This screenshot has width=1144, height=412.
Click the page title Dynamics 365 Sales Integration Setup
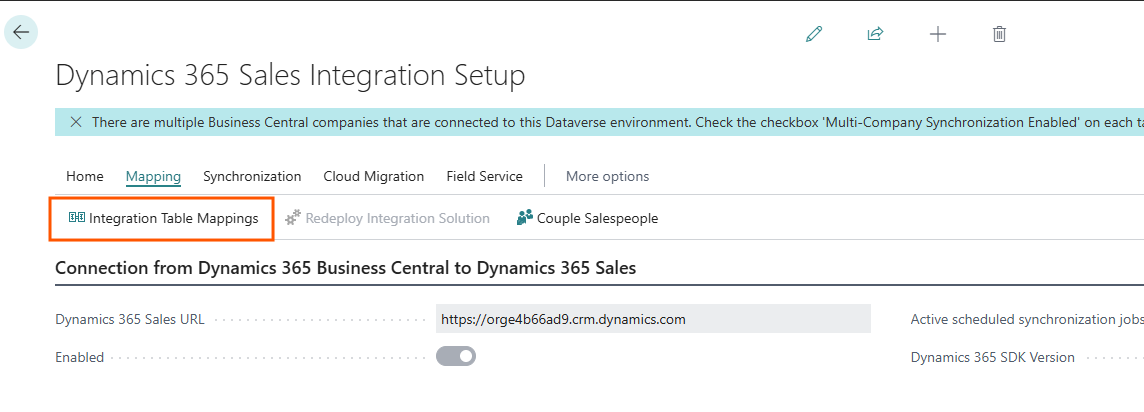pyautogui.click(x=290, y=76)
